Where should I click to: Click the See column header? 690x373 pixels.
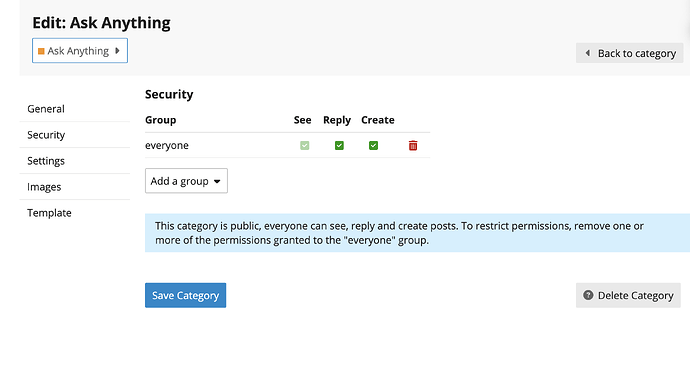pyautogui.click(x=302, y=120)
